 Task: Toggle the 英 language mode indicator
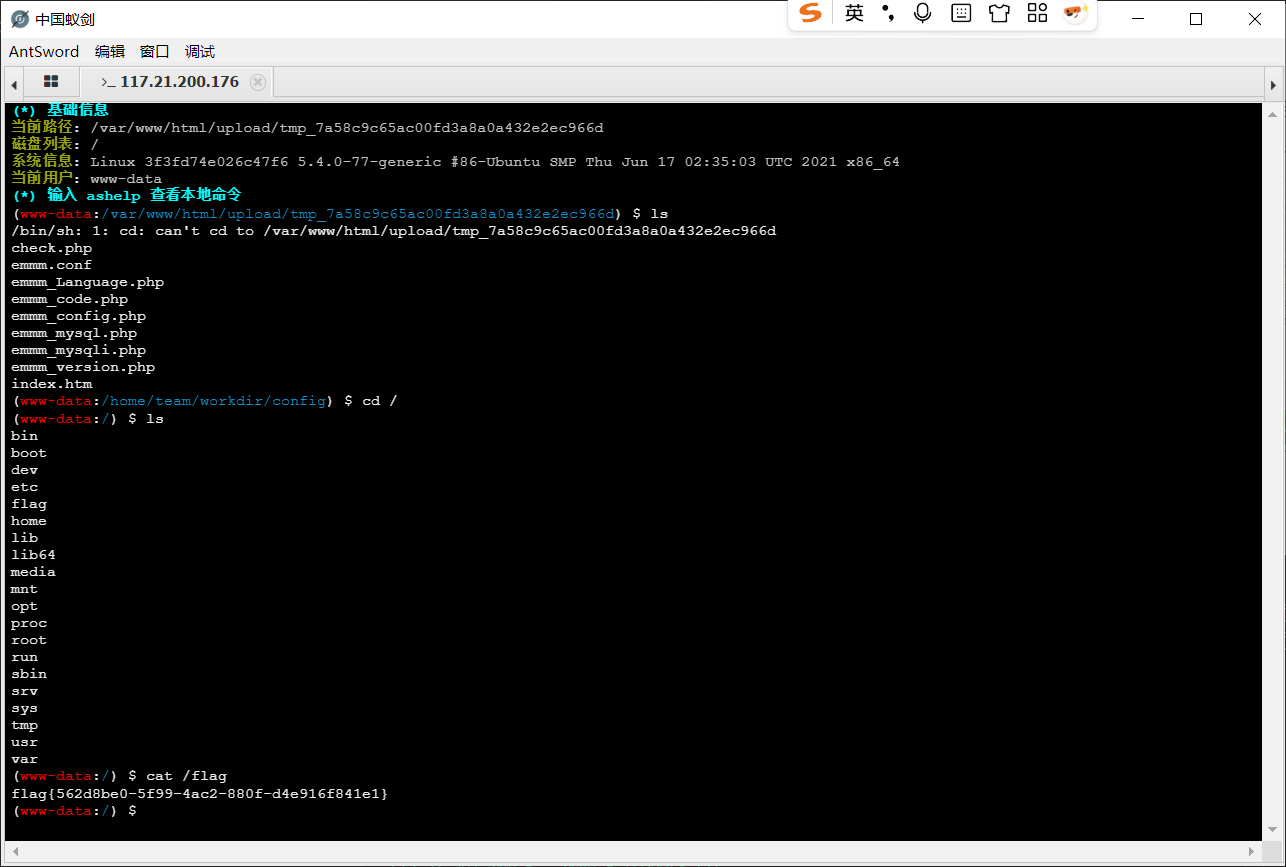[854, 13]
